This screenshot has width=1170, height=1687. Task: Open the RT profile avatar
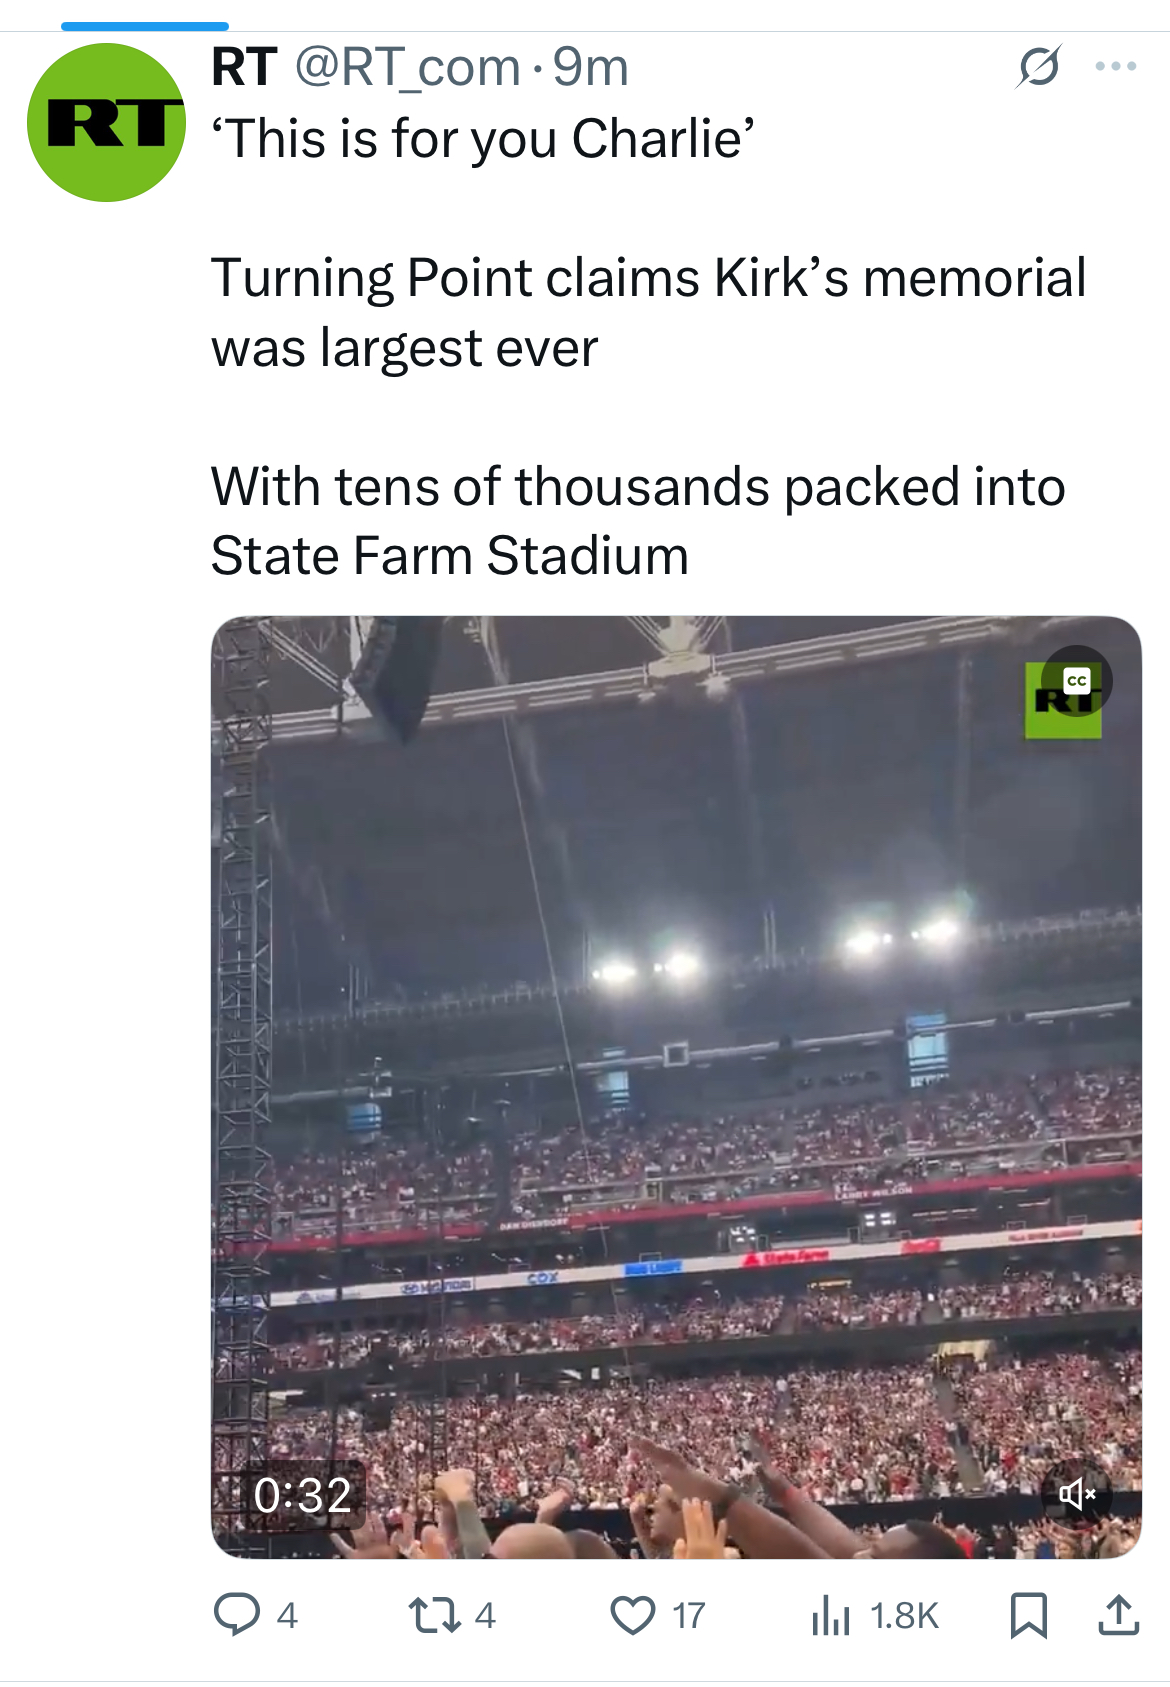[106, 122]
